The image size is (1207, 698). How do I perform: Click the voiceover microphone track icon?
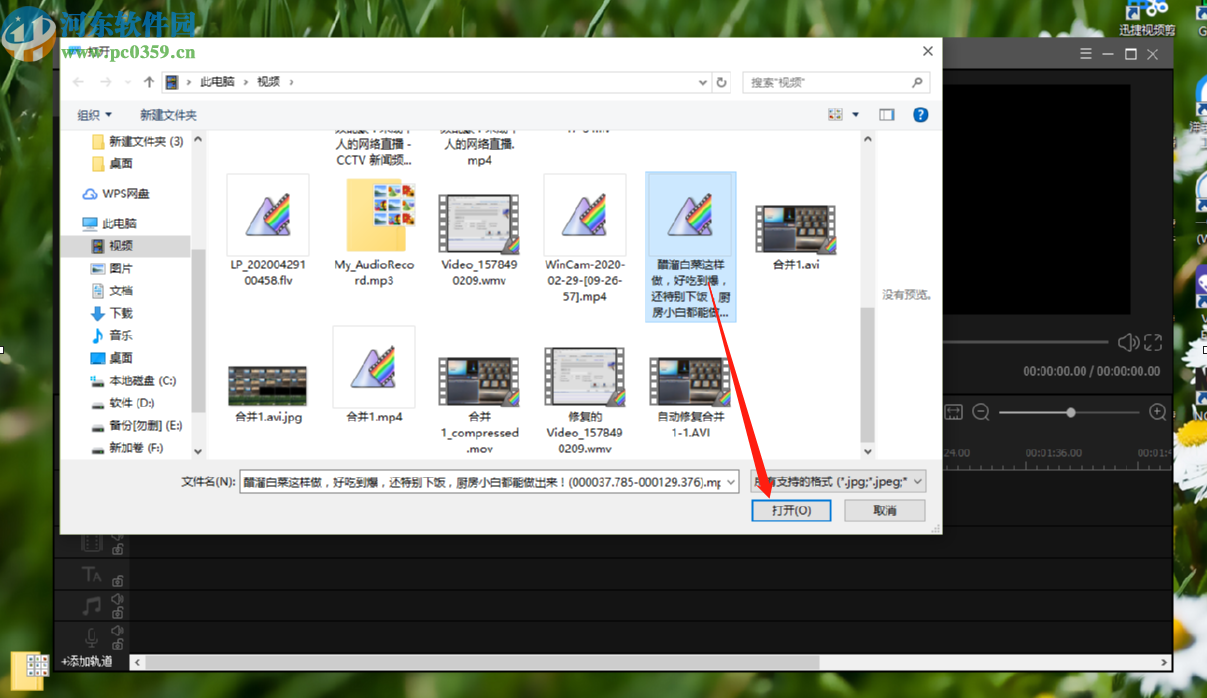coord(92,636)
